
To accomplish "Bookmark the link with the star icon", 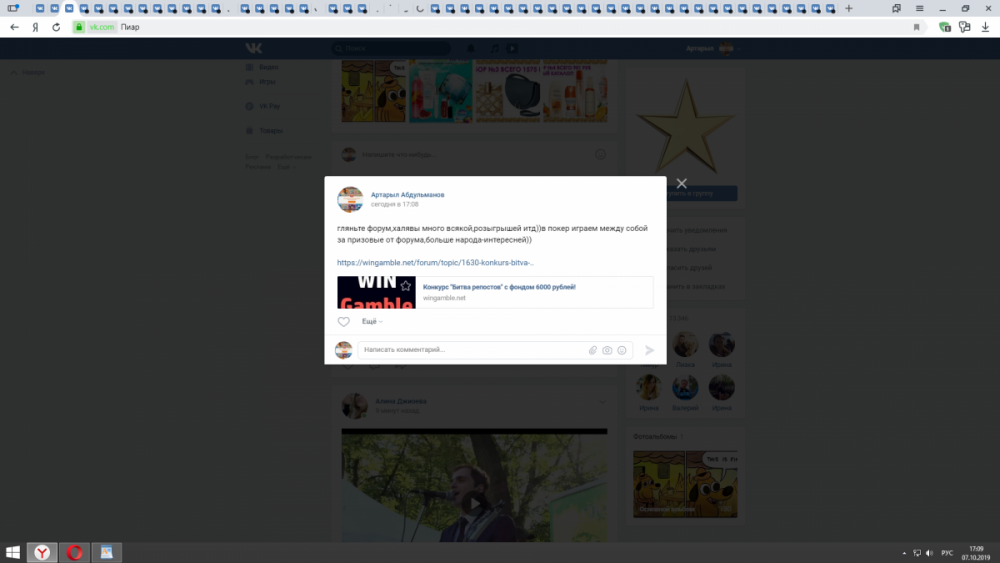I will coord(405,286).
